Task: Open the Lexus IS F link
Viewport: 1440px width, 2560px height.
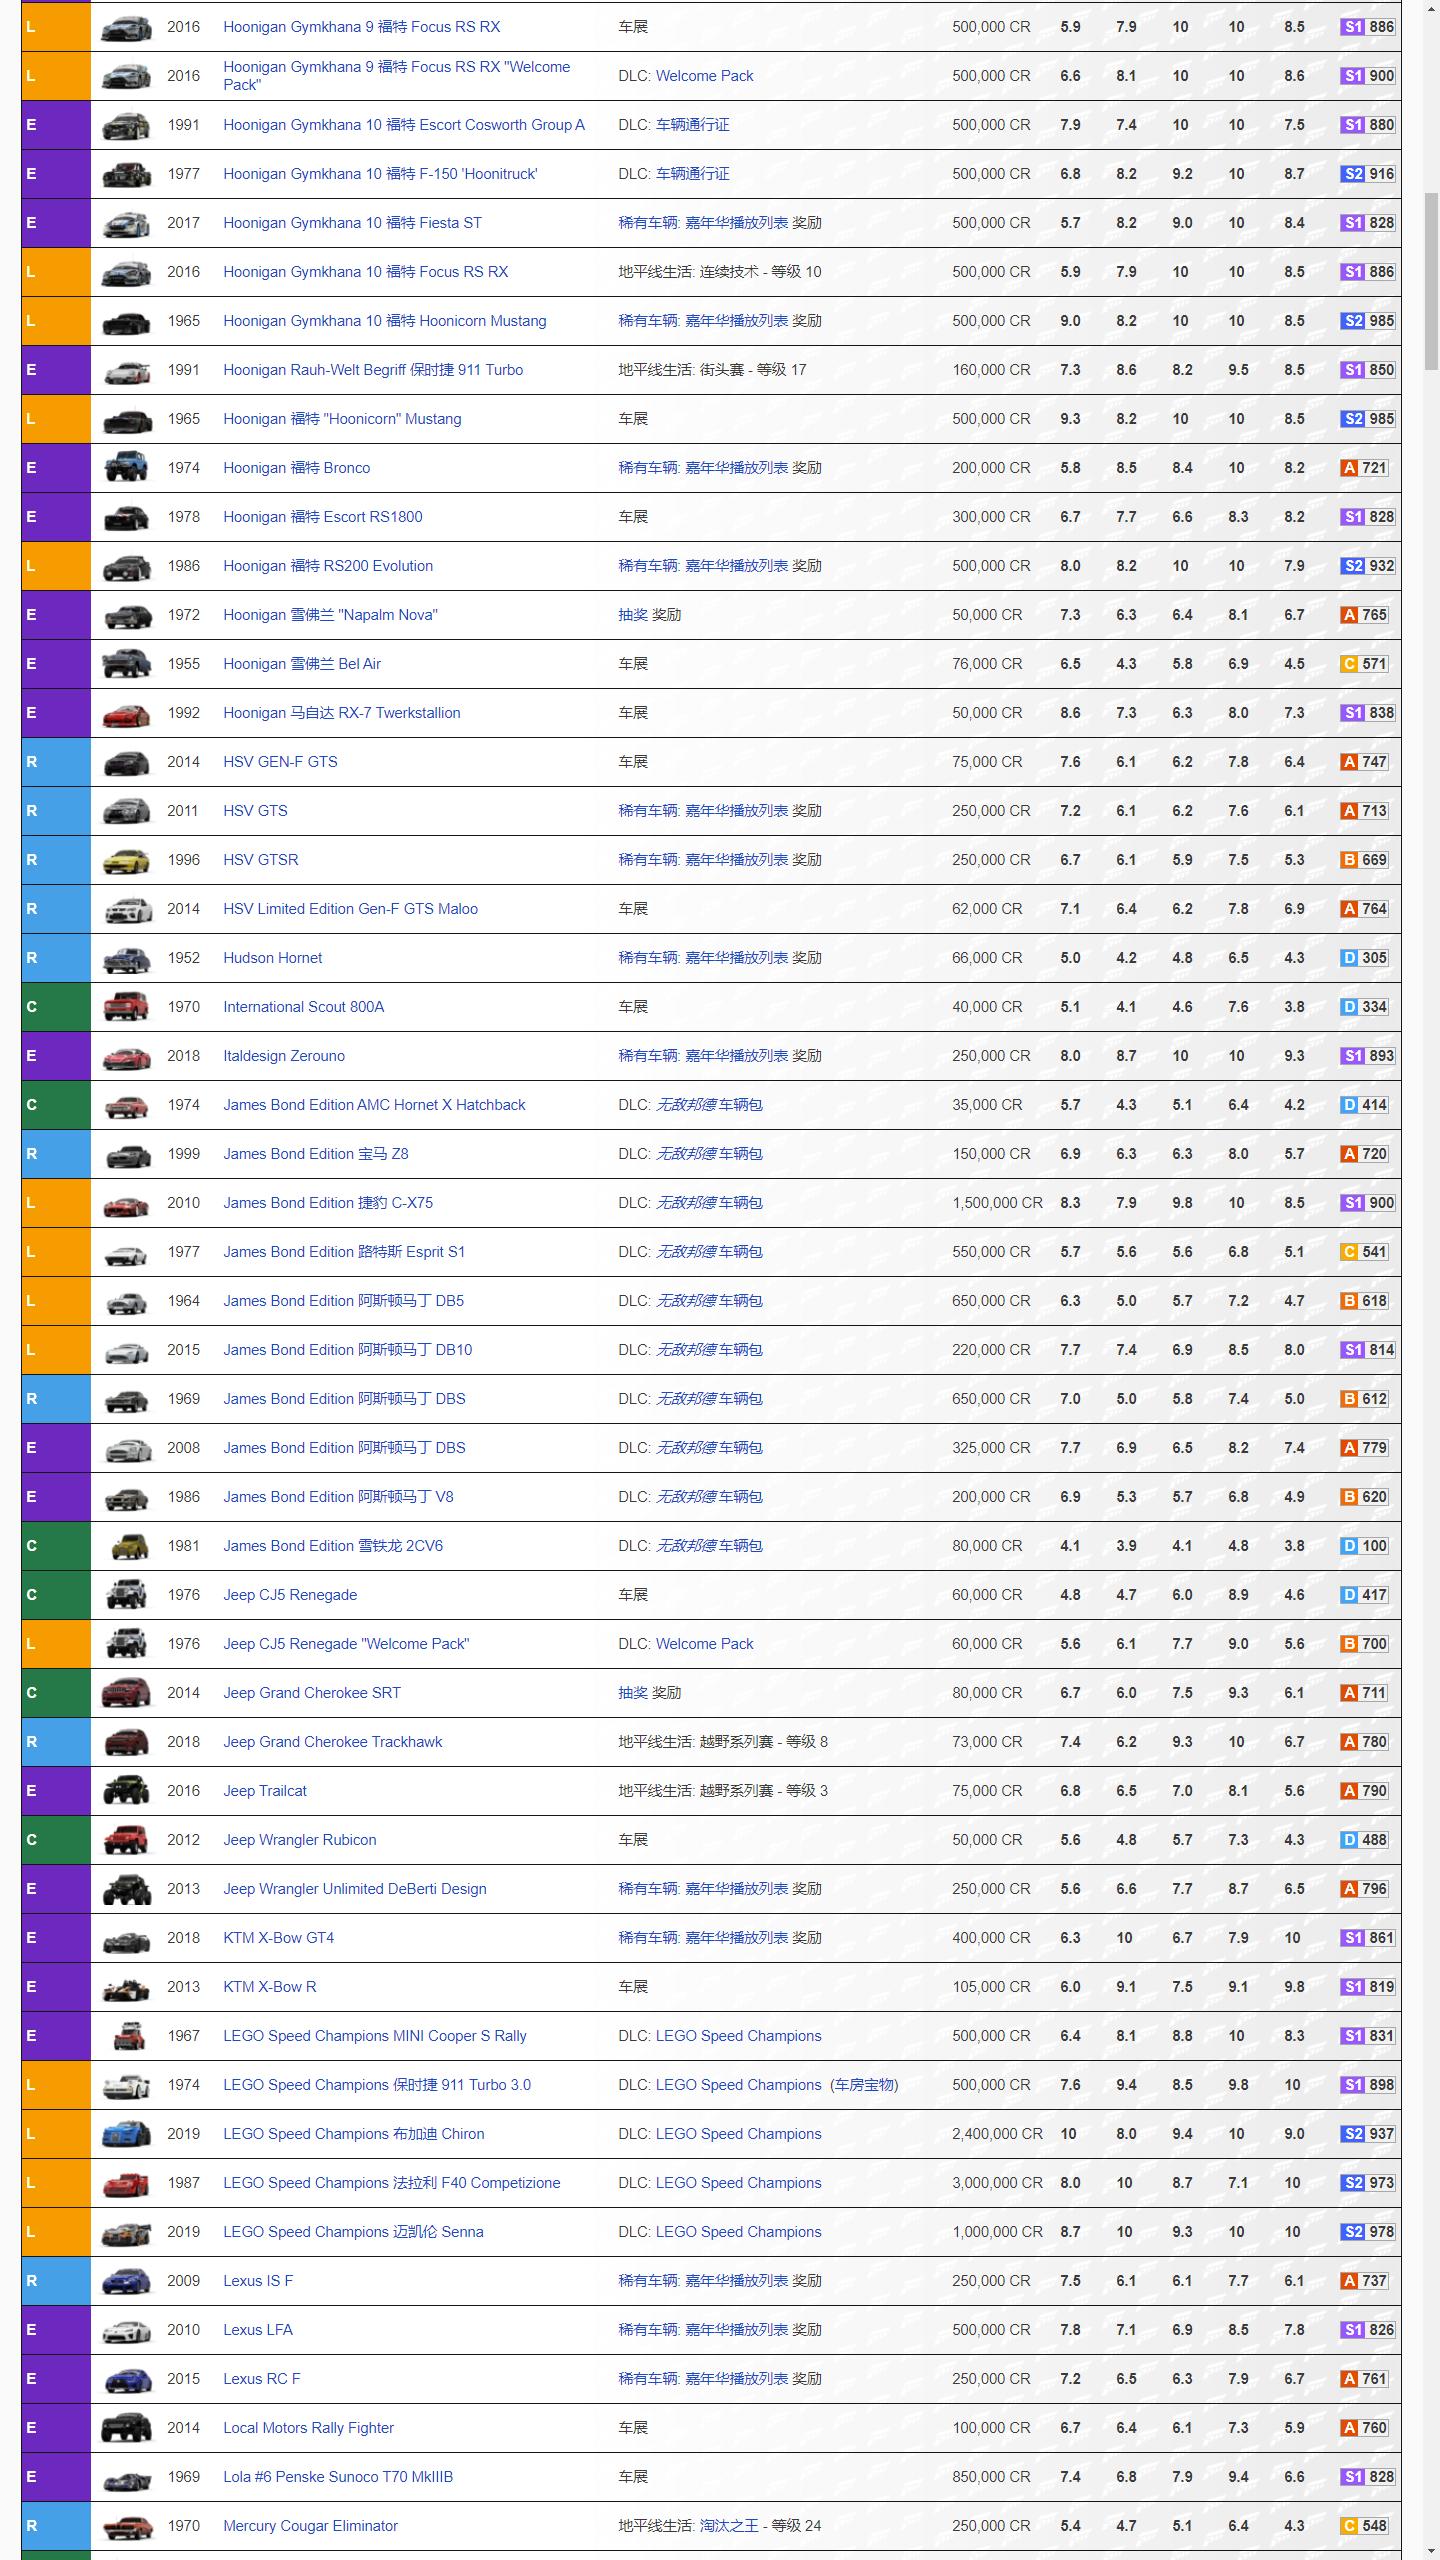Action: [x=258, y=2281]
